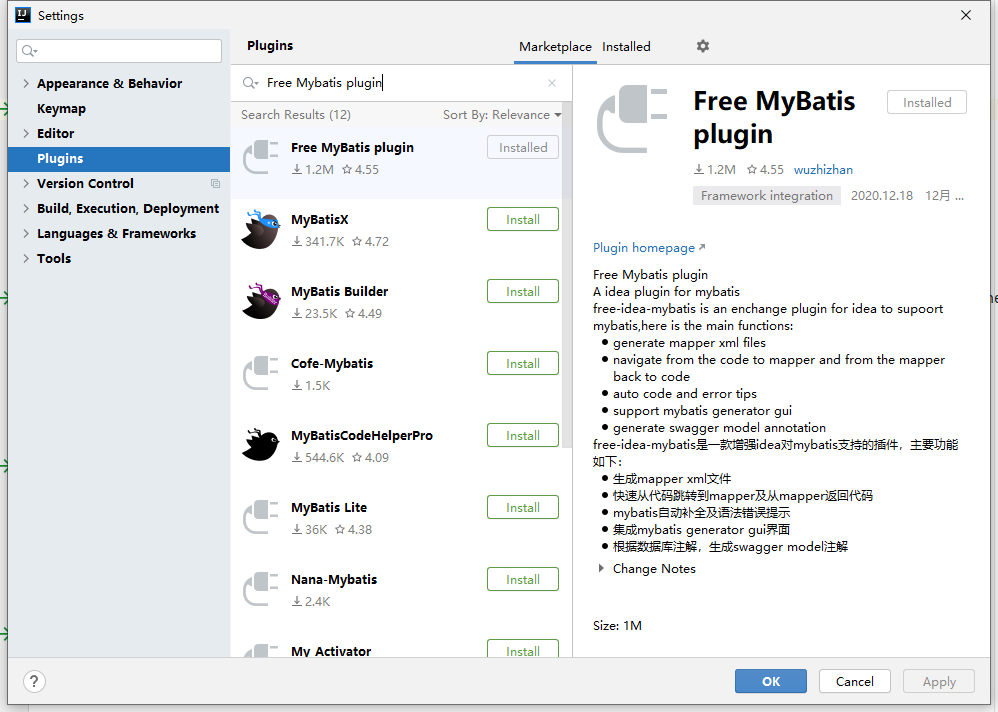
Task: Expand the Tools settings node
Action: point(26,258)
